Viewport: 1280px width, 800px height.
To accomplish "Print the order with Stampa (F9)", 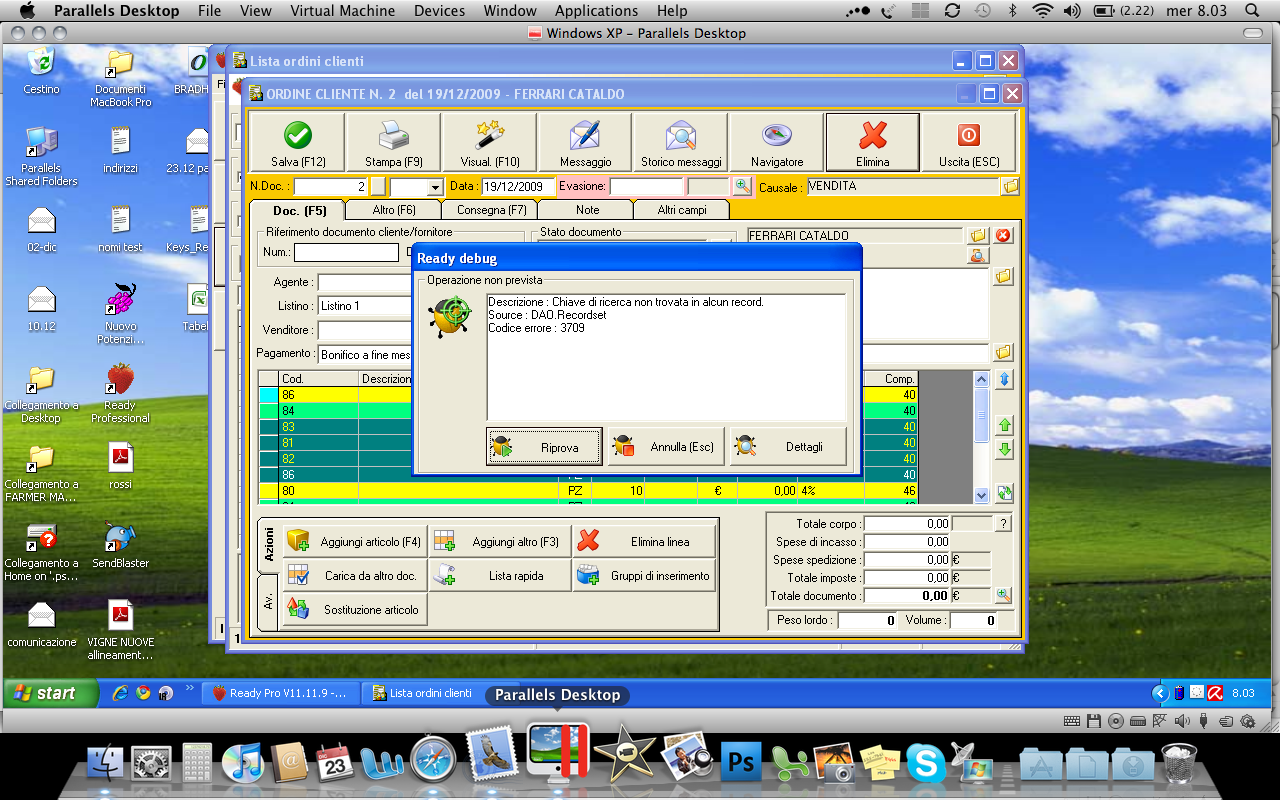I will [x=394, y=142].
